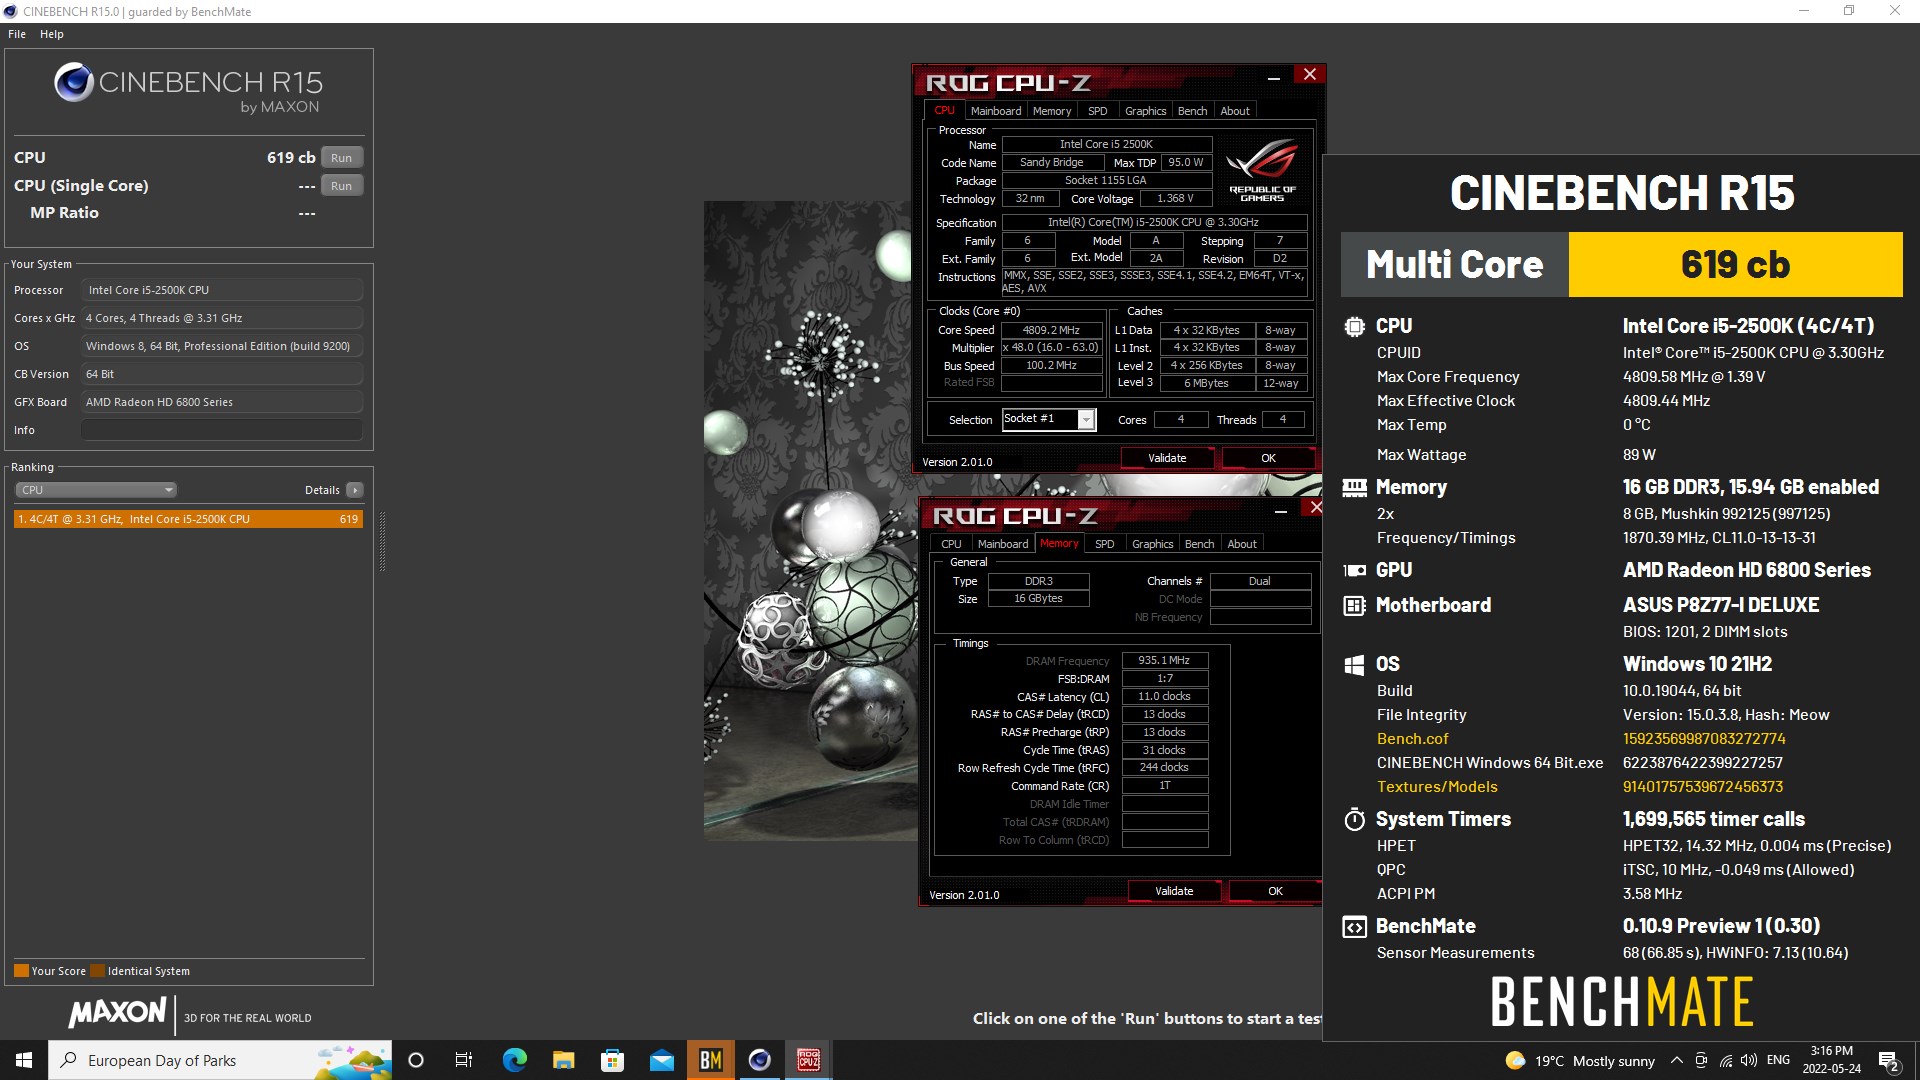The image size is (1920, 1080).
Task: Switch to Mainboard tab in top CPU-Z window
Action: tap(996, 111)
